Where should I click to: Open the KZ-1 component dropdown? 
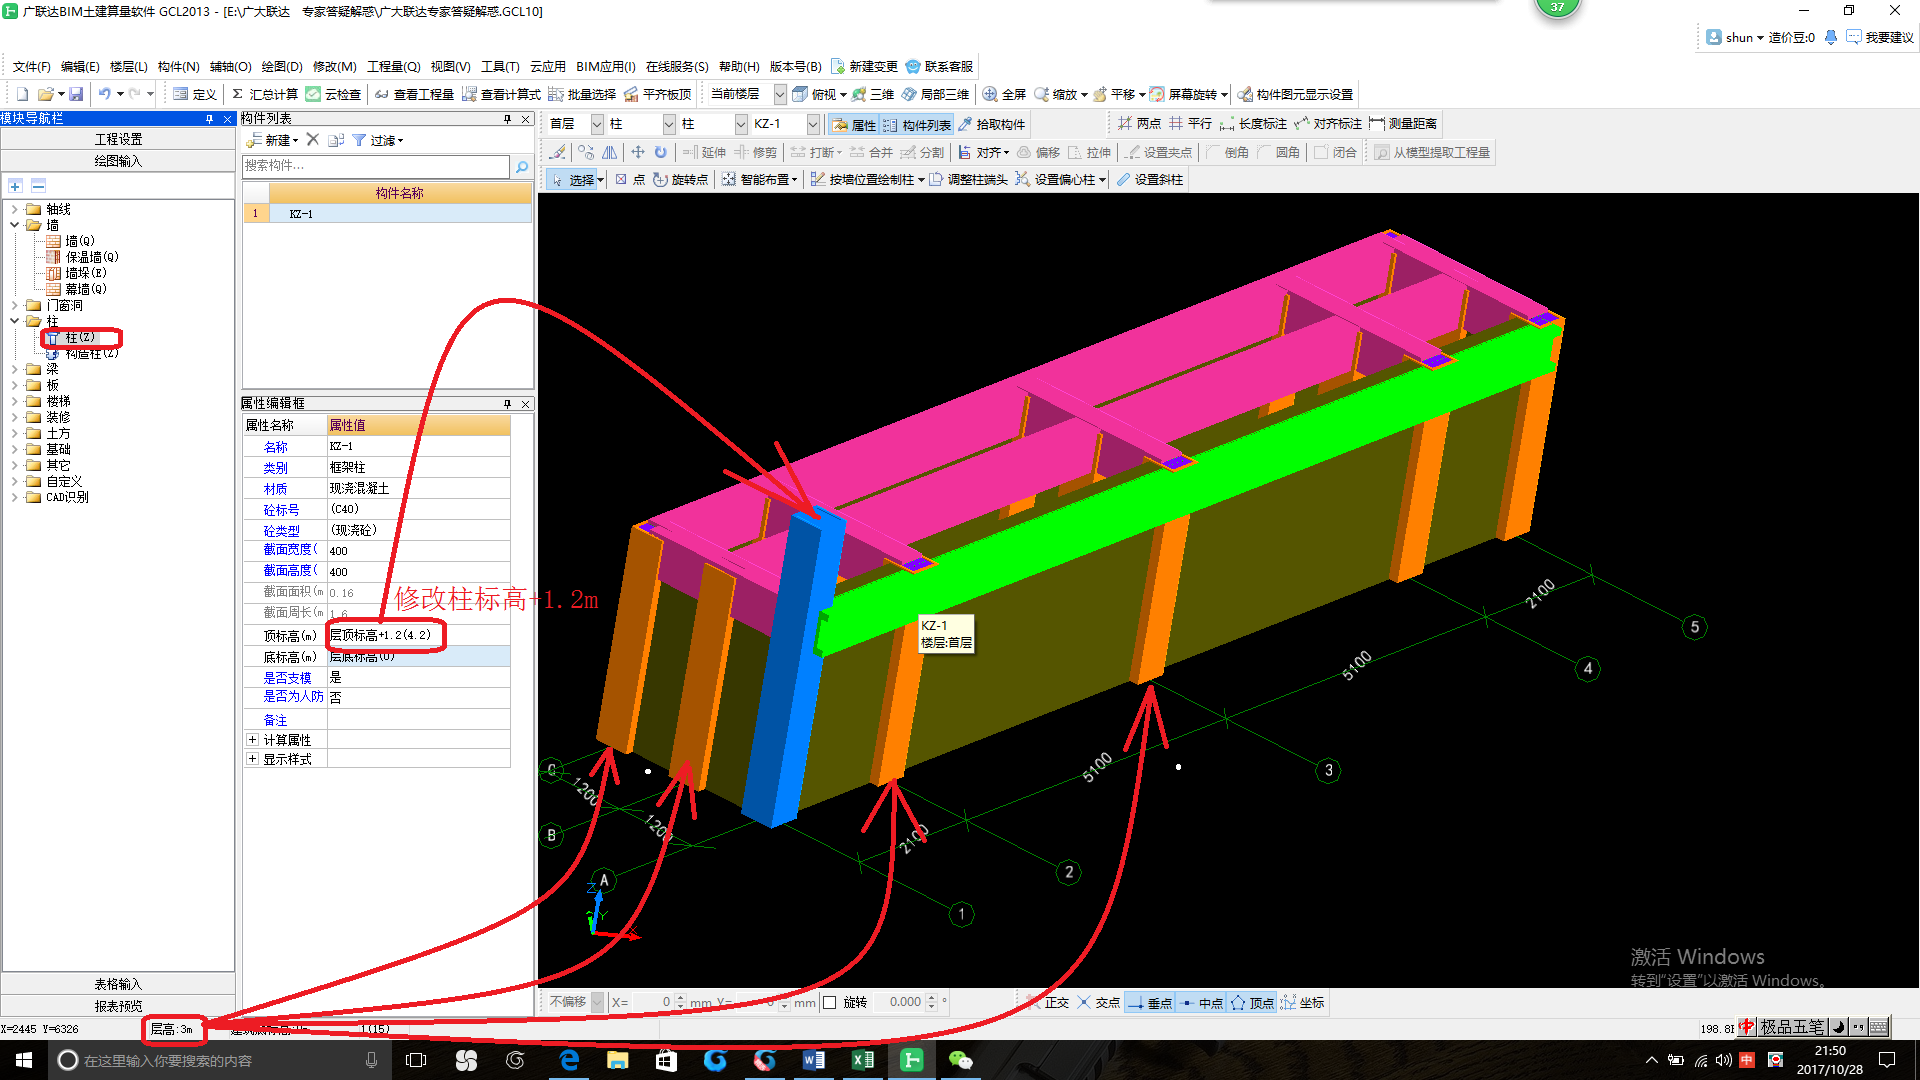(813, 124)
